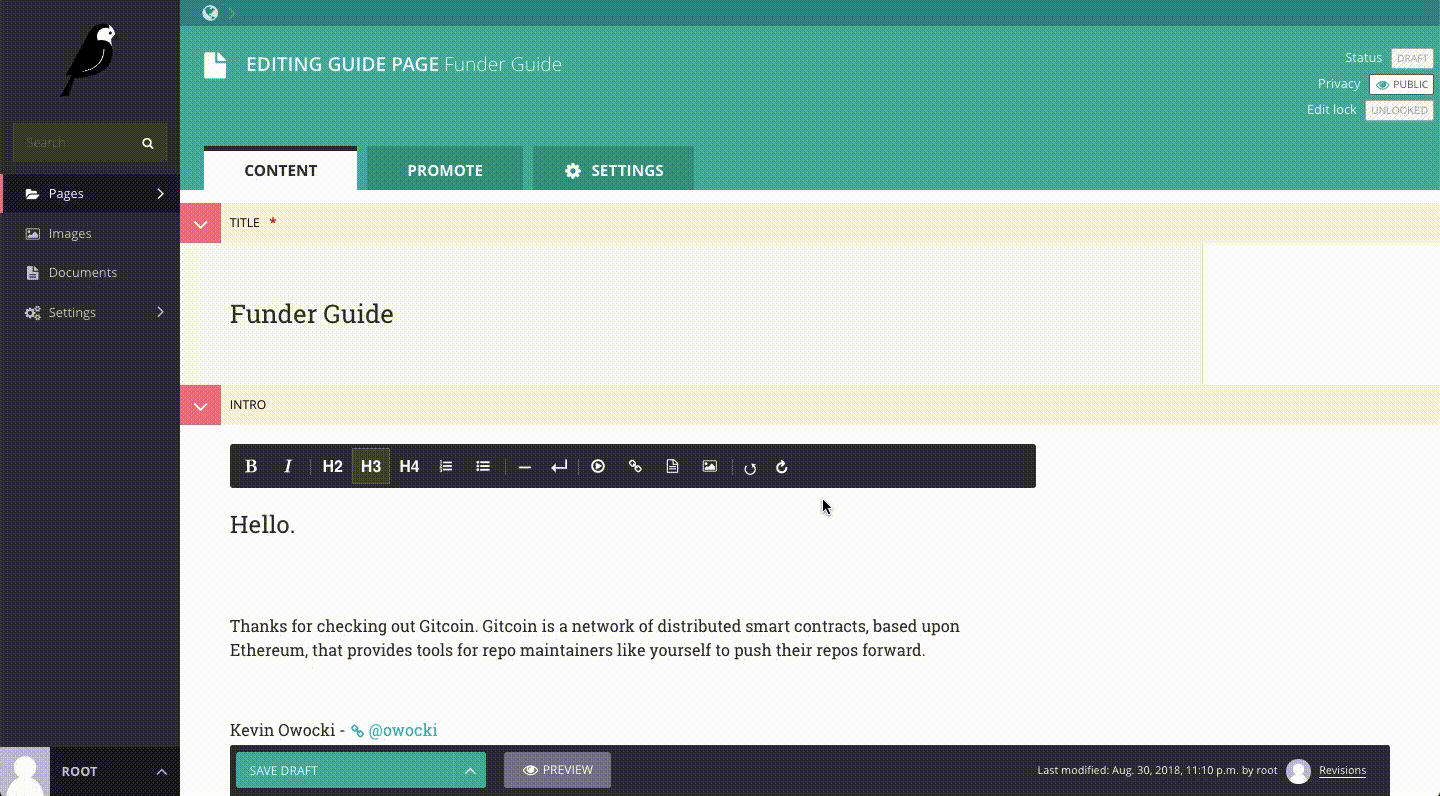The height and width of the screenshot is (796, 1440).
Task: Switch to the Content tab
Action: (280, 170)
